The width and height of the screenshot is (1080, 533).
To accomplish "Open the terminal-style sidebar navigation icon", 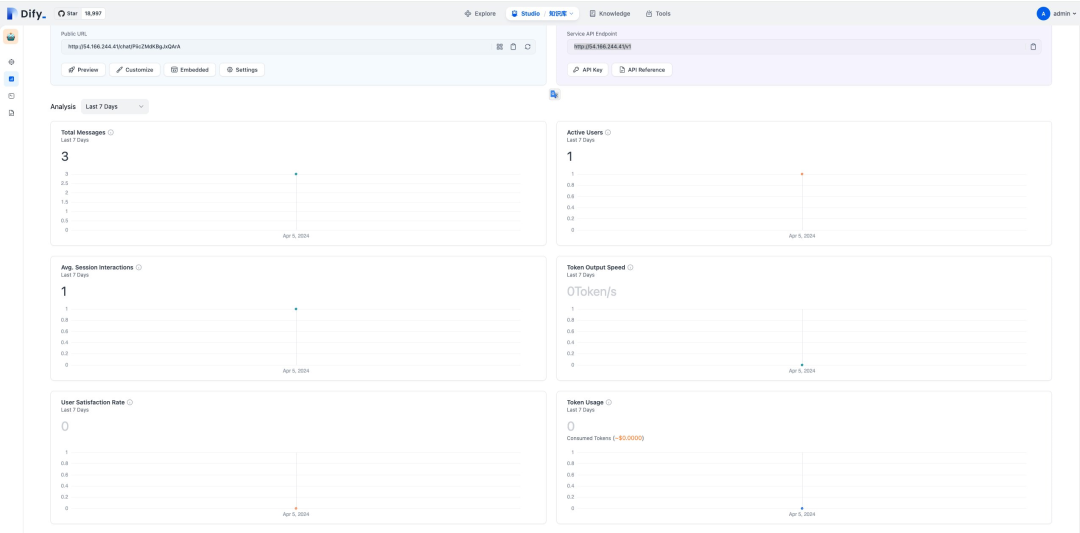I will click(11, 96).
